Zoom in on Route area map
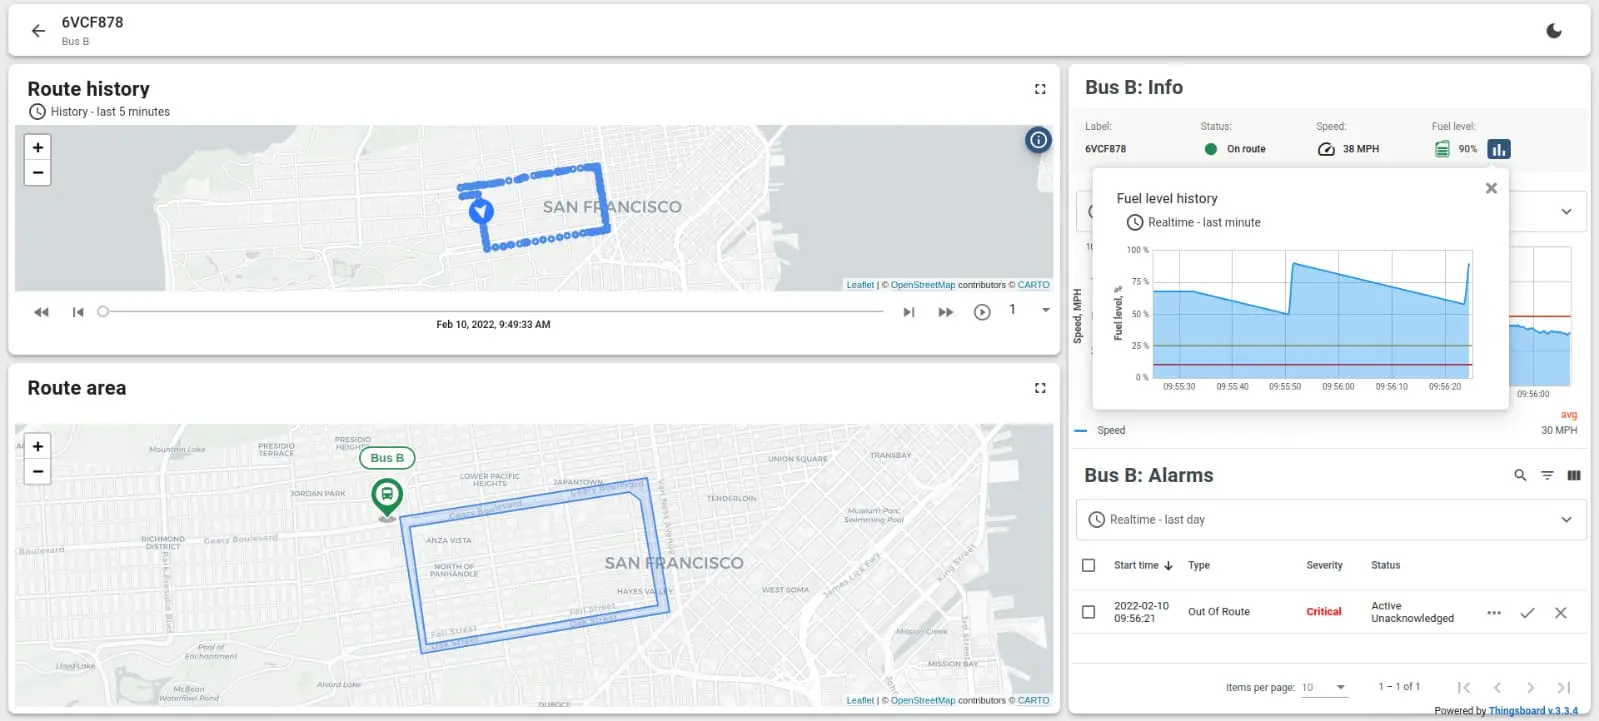Viewport: 1599px width, 721px height. [38, 446]
